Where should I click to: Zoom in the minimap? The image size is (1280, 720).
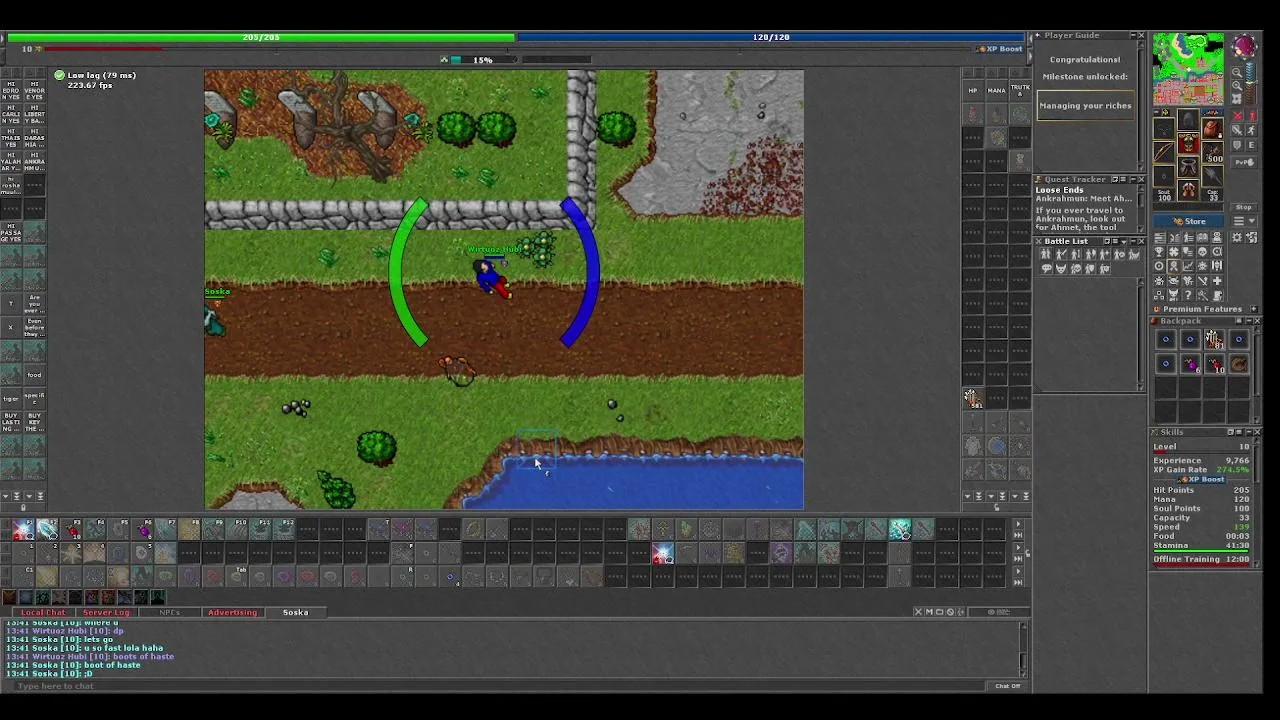(x=1237, y=86)
